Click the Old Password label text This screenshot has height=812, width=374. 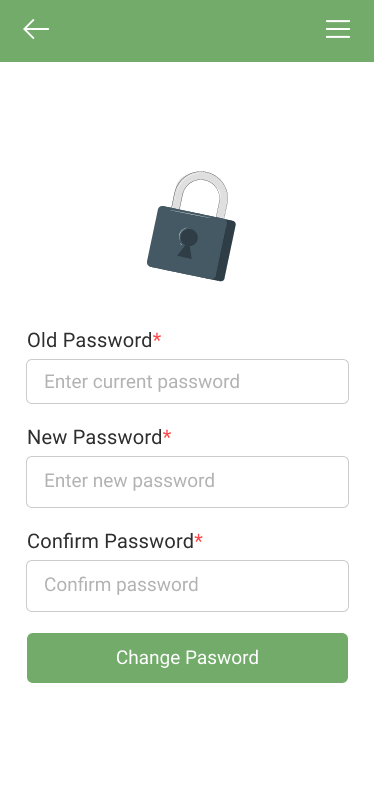[90, 340]
